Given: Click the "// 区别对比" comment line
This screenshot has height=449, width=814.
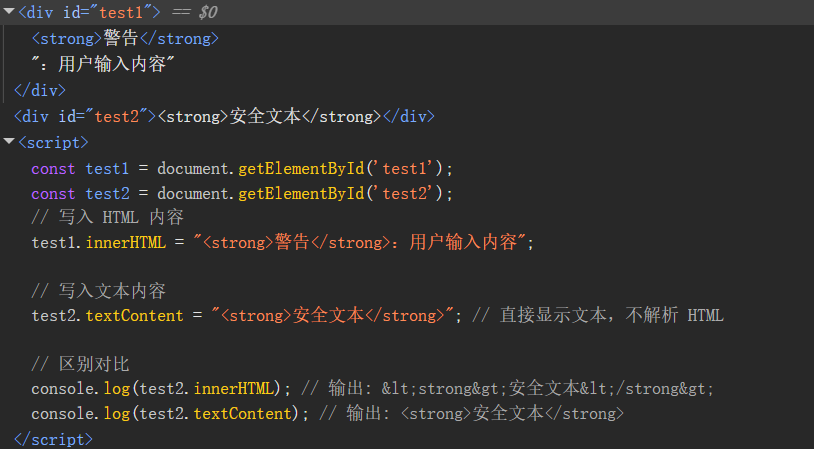Looking at the screenshot, I should (80, 364).
